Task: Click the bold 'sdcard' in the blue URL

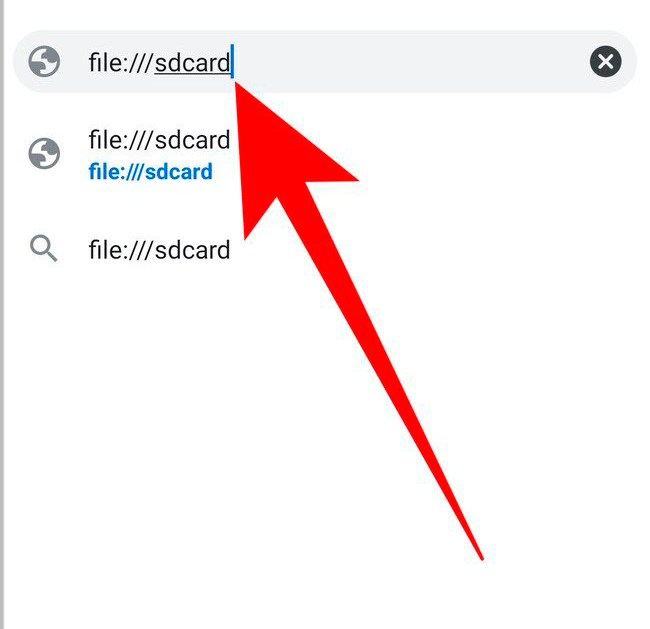Action: pos(179,172)
